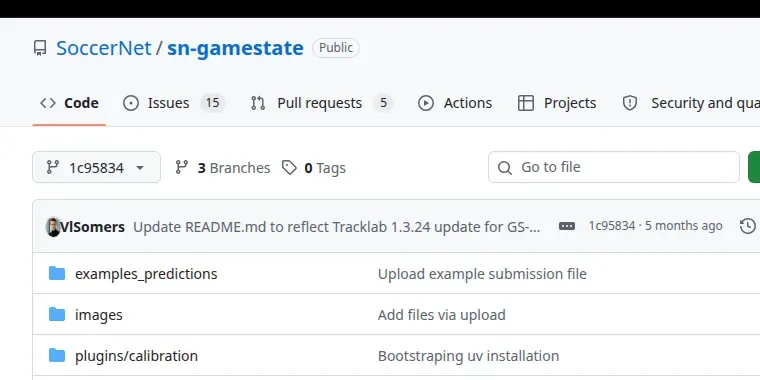View the 3 Branches link
This screenshot has width=760, height=380.
[x=222, y=168]
